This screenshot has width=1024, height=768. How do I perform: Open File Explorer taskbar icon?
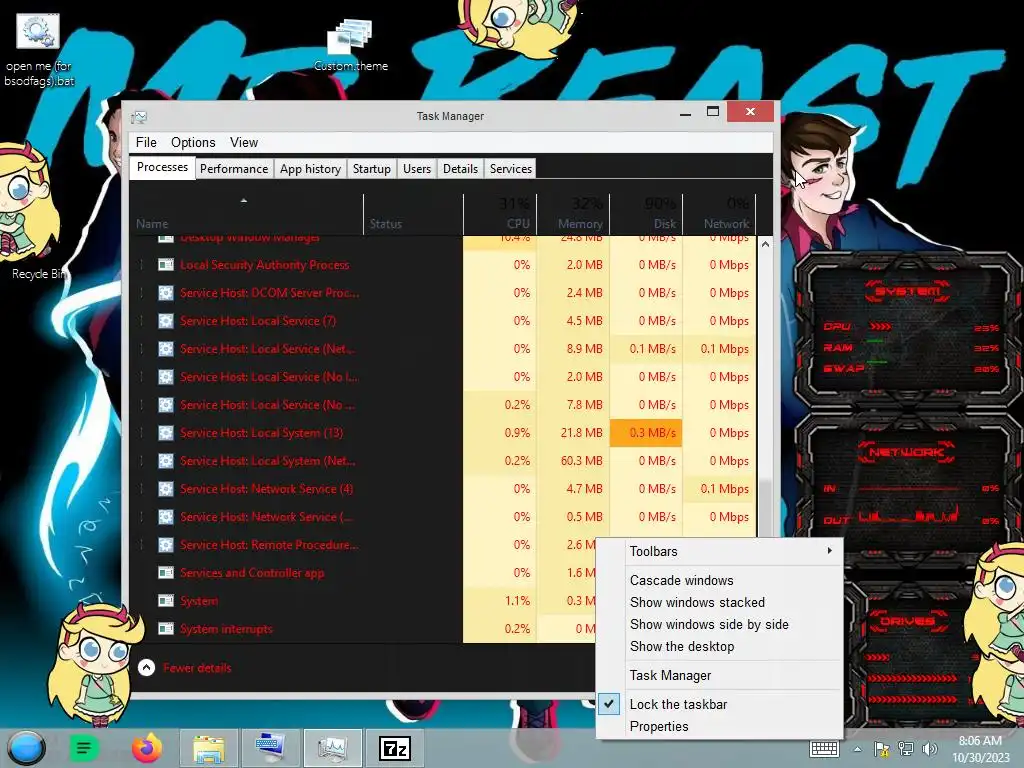click(209, 748)
